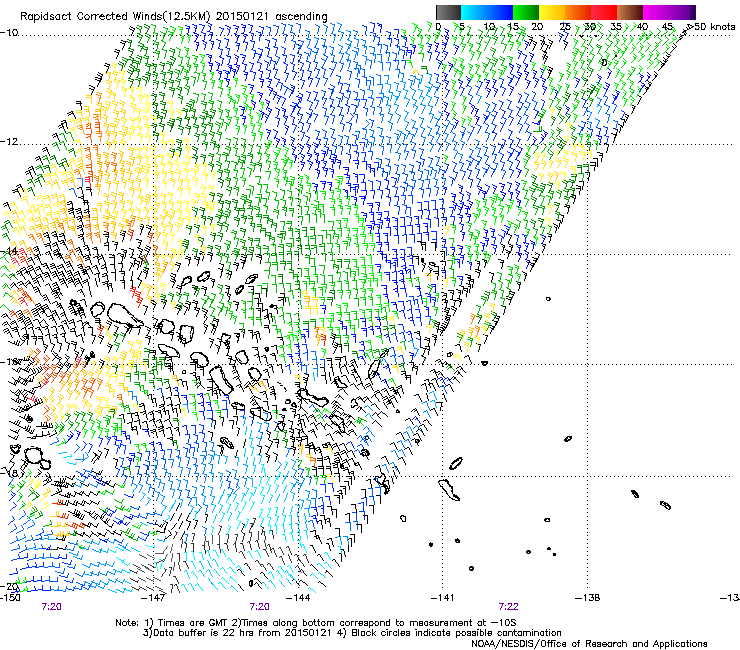
Task: Click the '-20' latitude label
Action: click(x=9, y=586)
